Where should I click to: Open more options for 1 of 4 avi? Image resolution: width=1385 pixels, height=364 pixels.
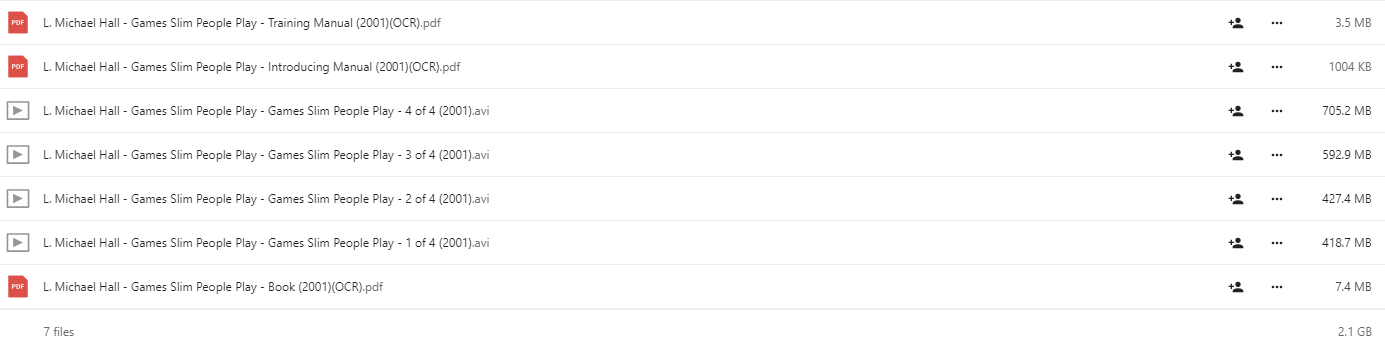click(x=1276, y=243)
